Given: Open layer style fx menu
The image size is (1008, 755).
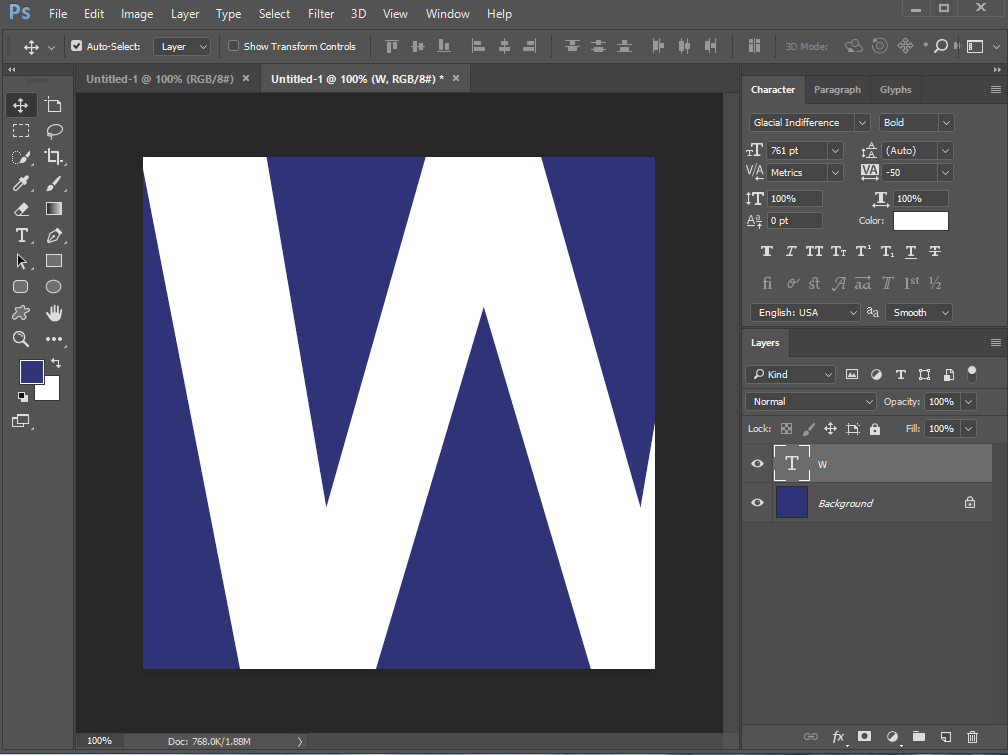Looking at the screenshot, I should tap(838, 737).
